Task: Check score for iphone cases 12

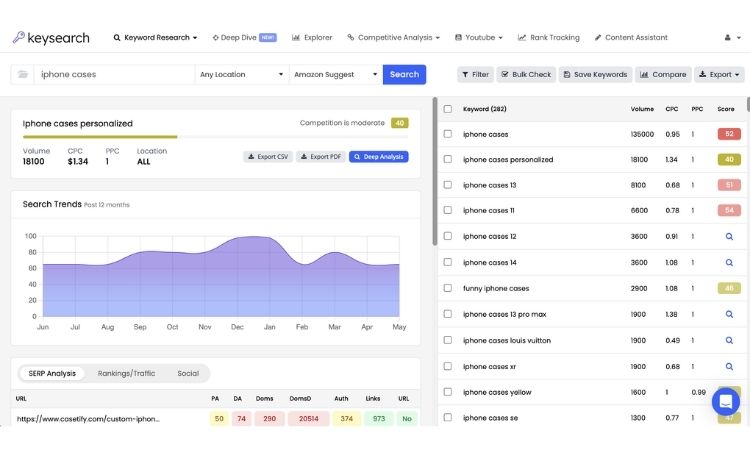Action: [729, 236]
